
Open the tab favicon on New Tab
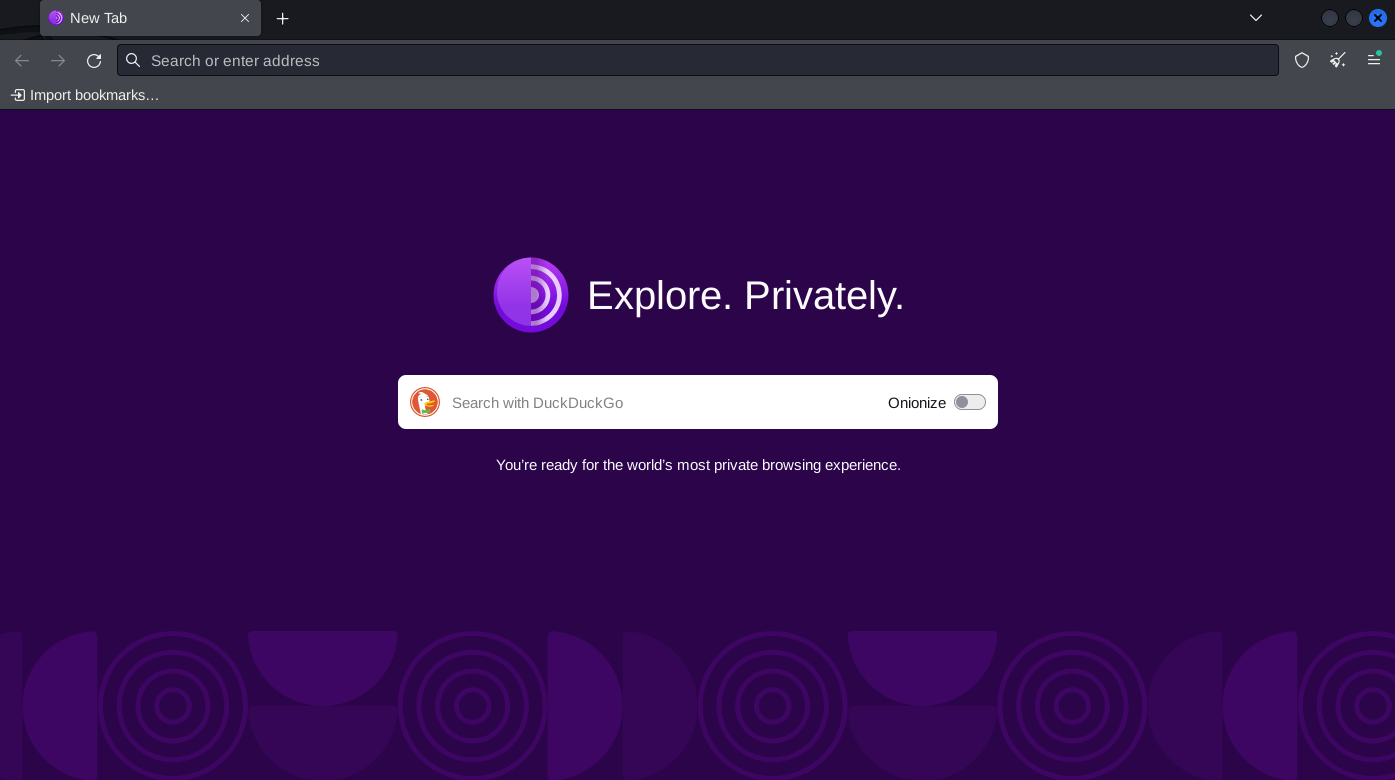pos(57,18)
